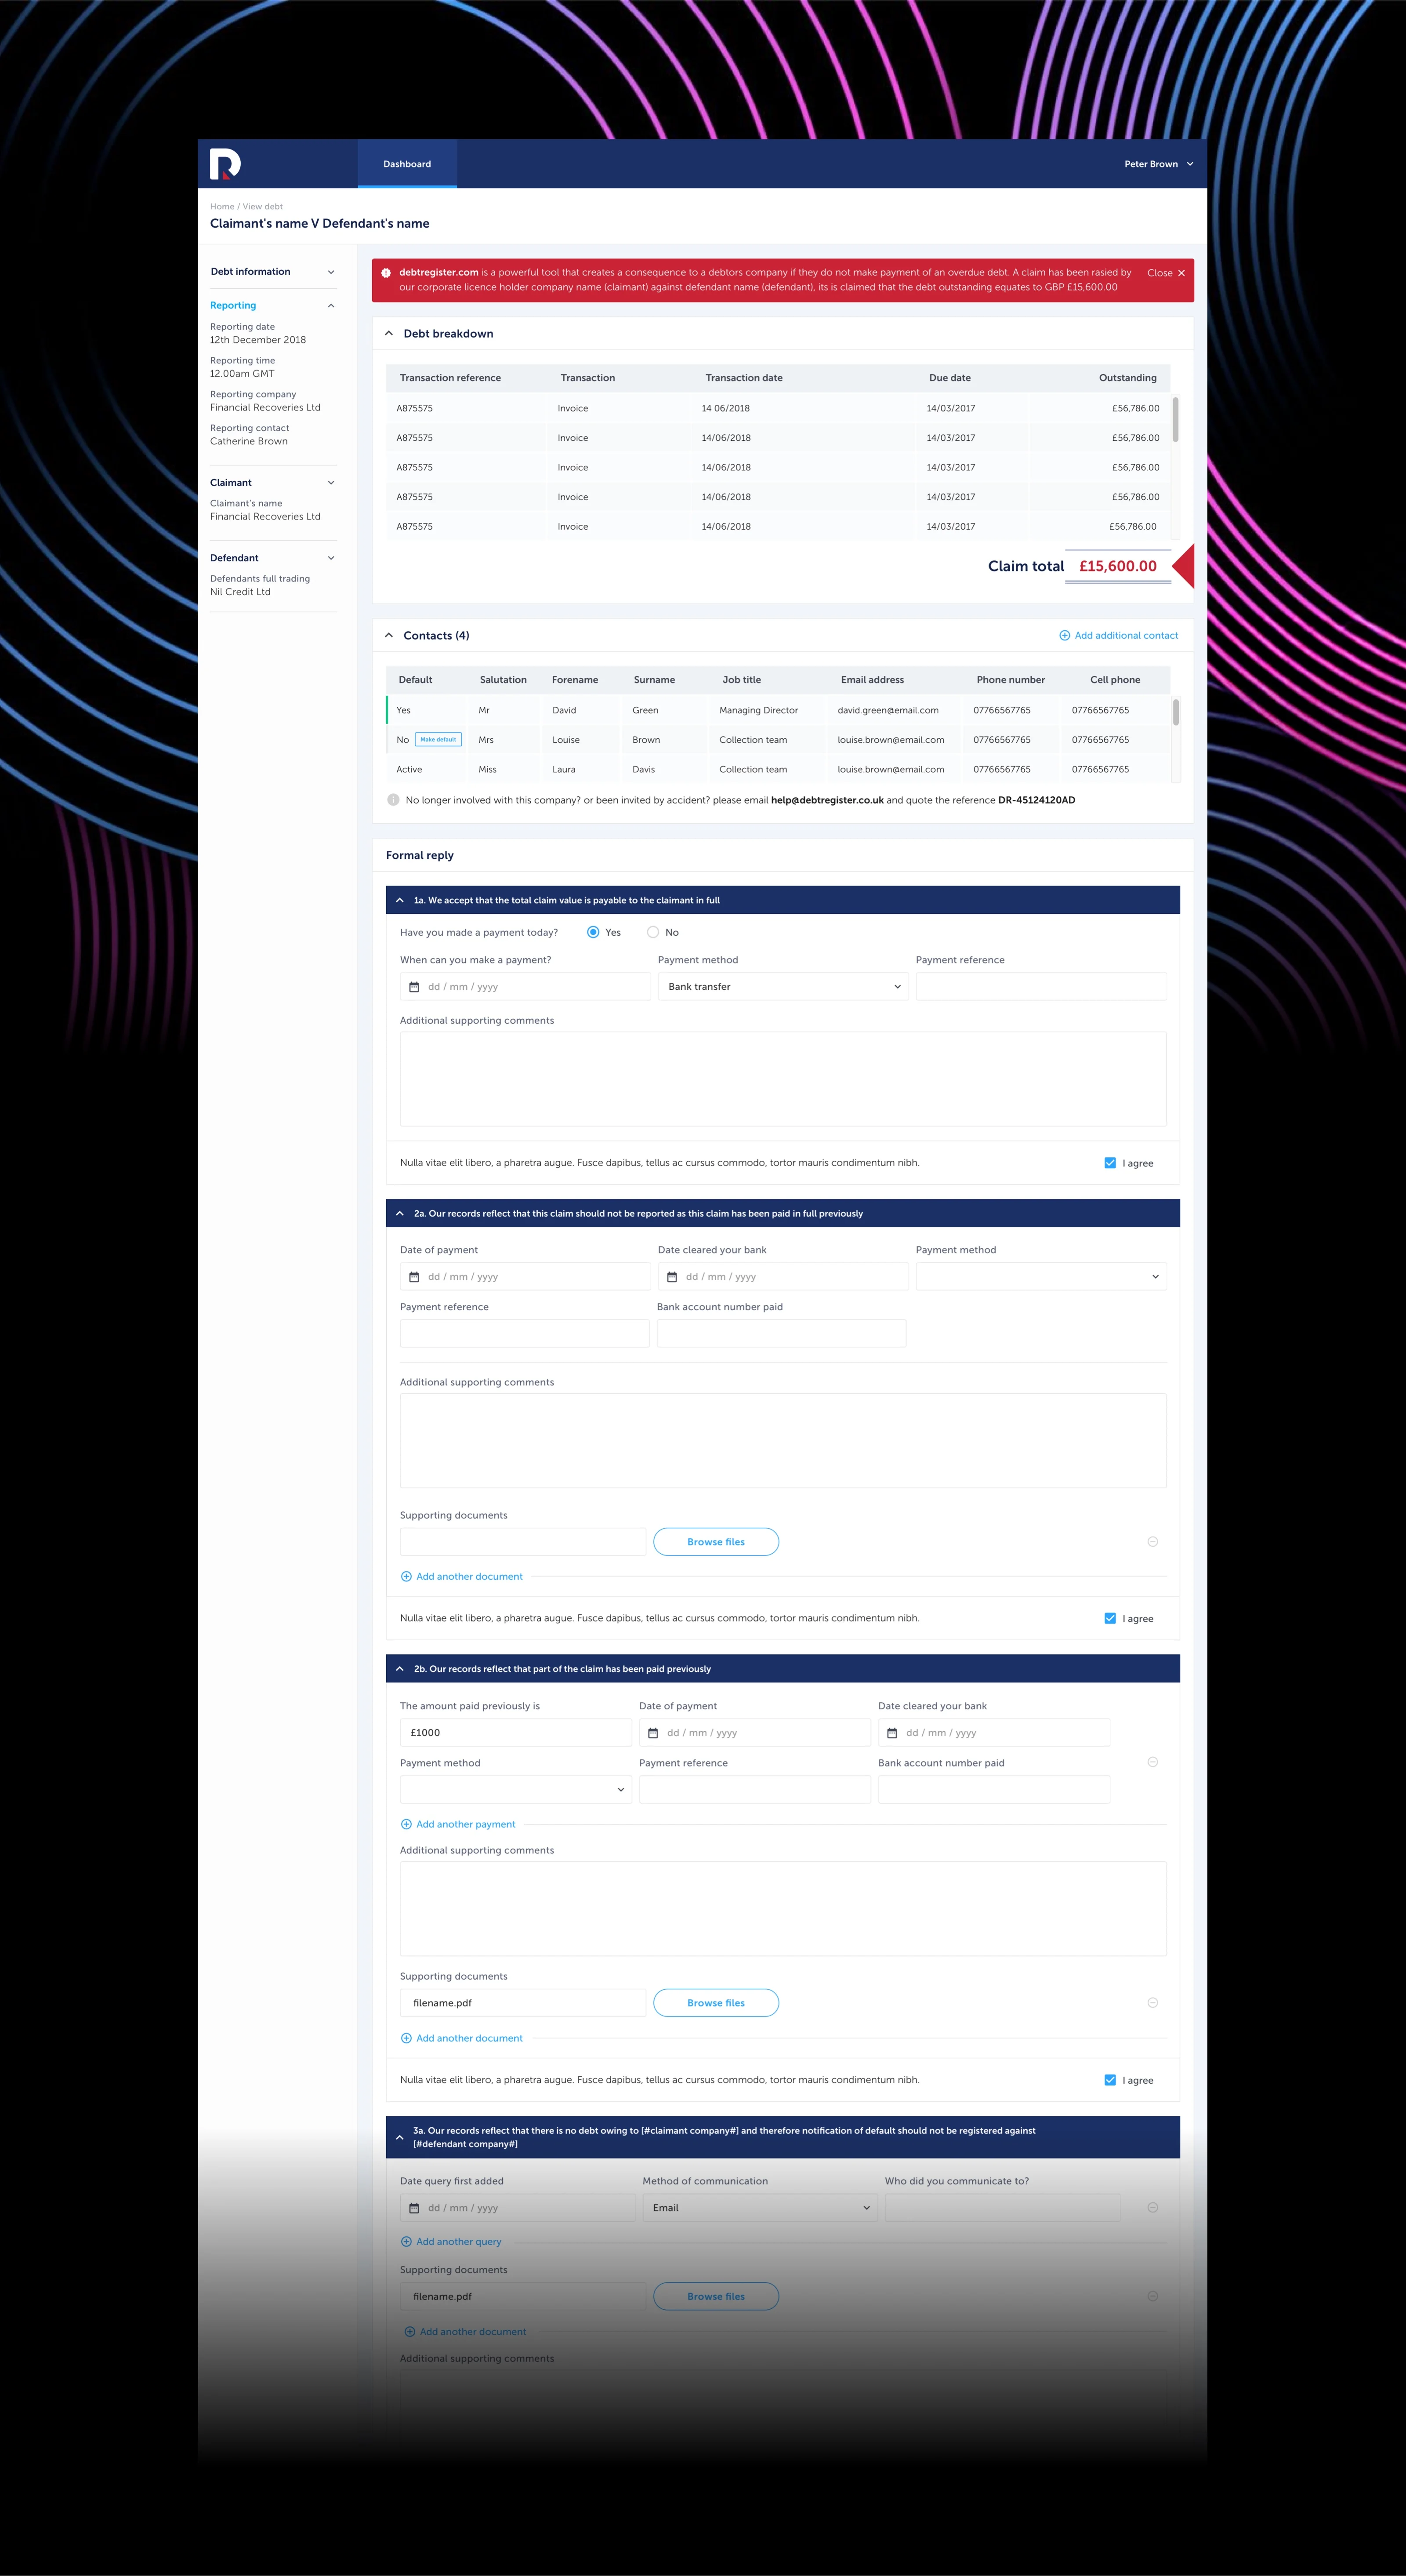This screenshot has width=1406, height=2576.
Task: Collapse section 2b part paid header
Action: [x=783, y=1669]
